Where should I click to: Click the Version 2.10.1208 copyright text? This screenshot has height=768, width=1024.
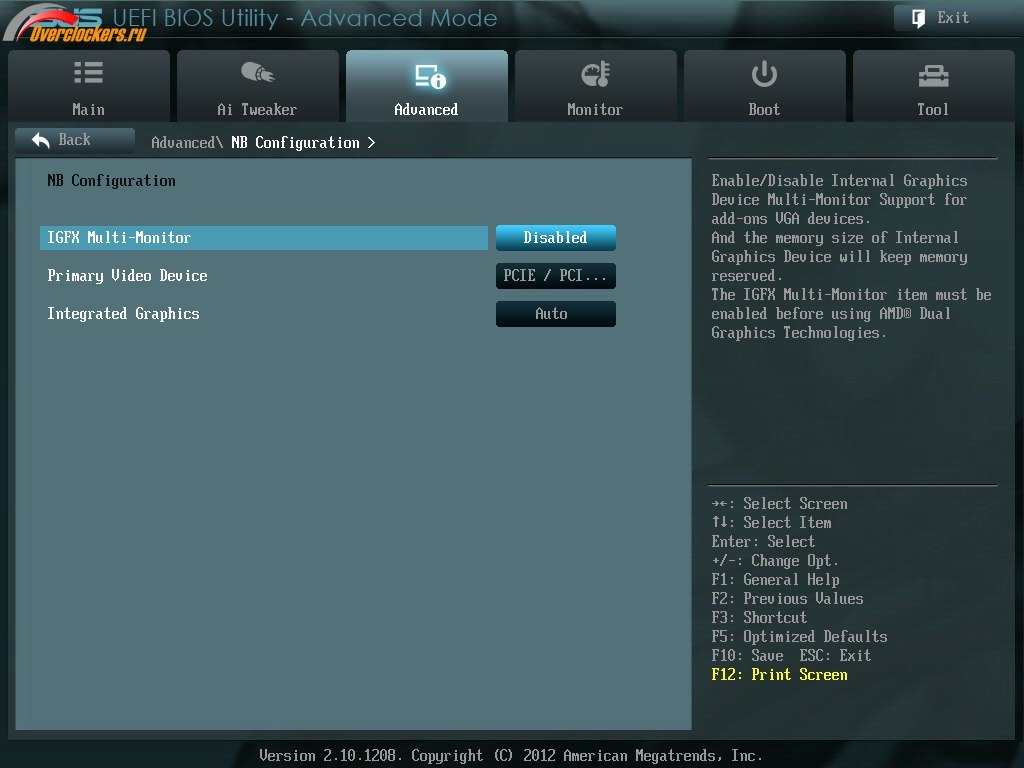point(511,756)
